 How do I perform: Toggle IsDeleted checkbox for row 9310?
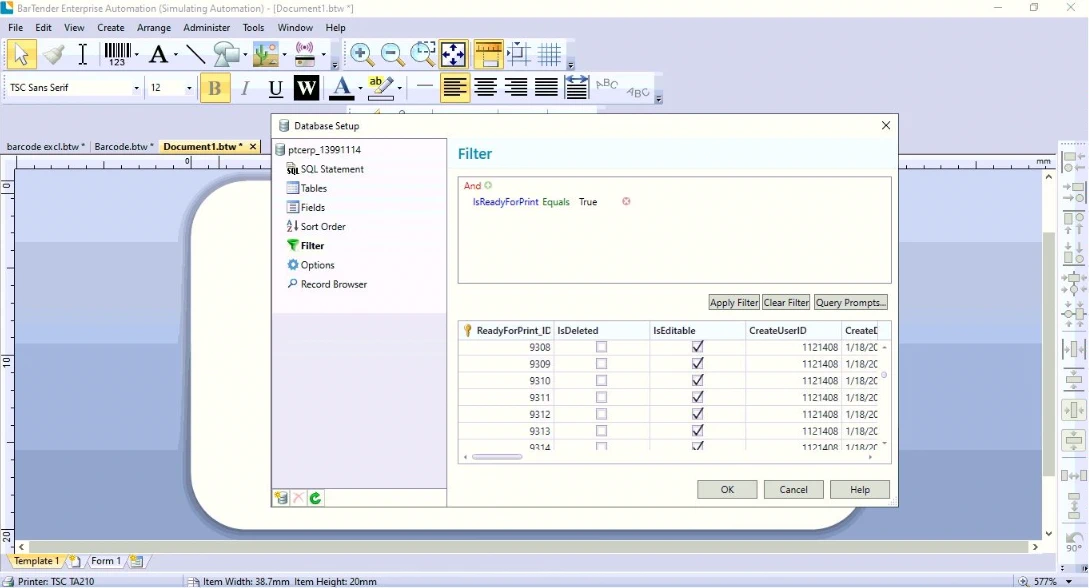click(601, 380)
